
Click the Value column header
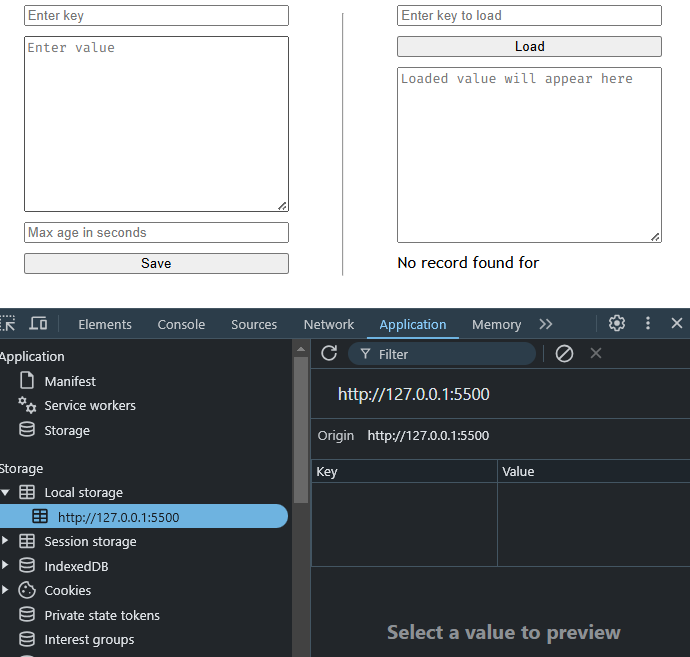tap(594, 471)
